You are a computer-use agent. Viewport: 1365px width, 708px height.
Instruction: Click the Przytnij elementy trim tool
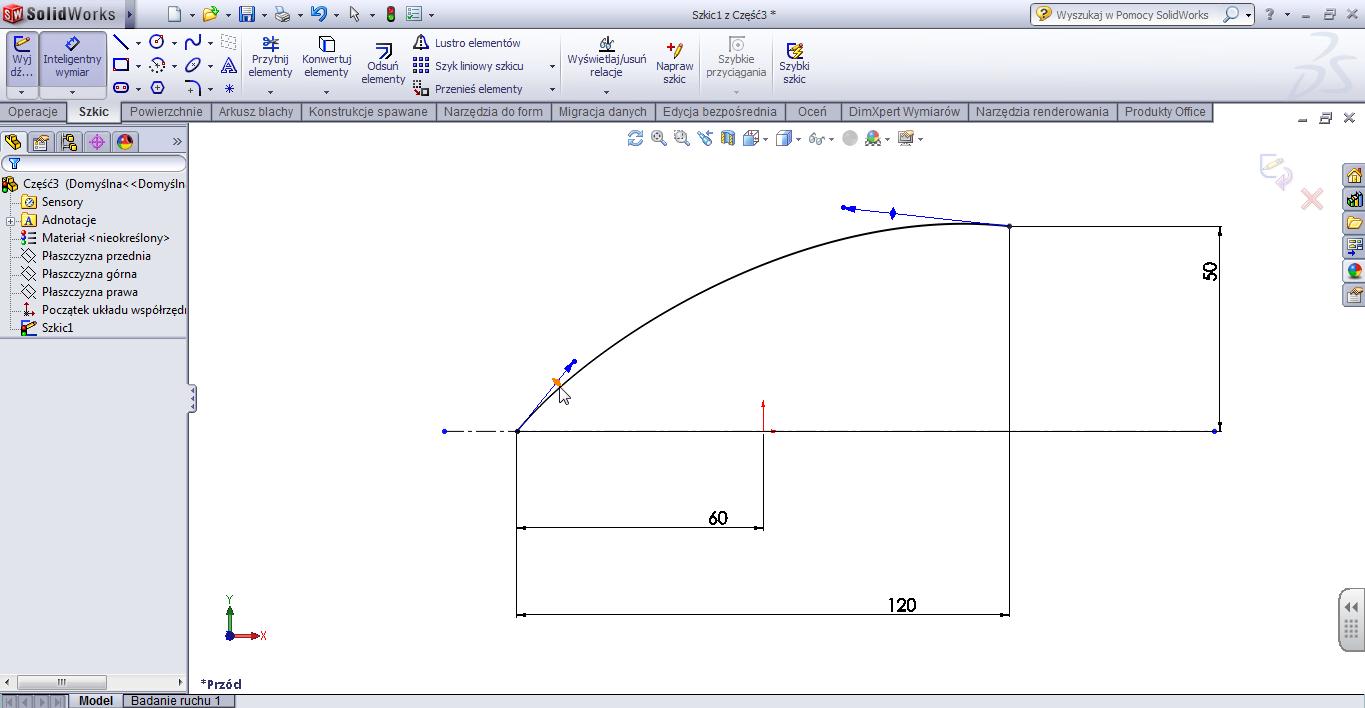point(270,58)
